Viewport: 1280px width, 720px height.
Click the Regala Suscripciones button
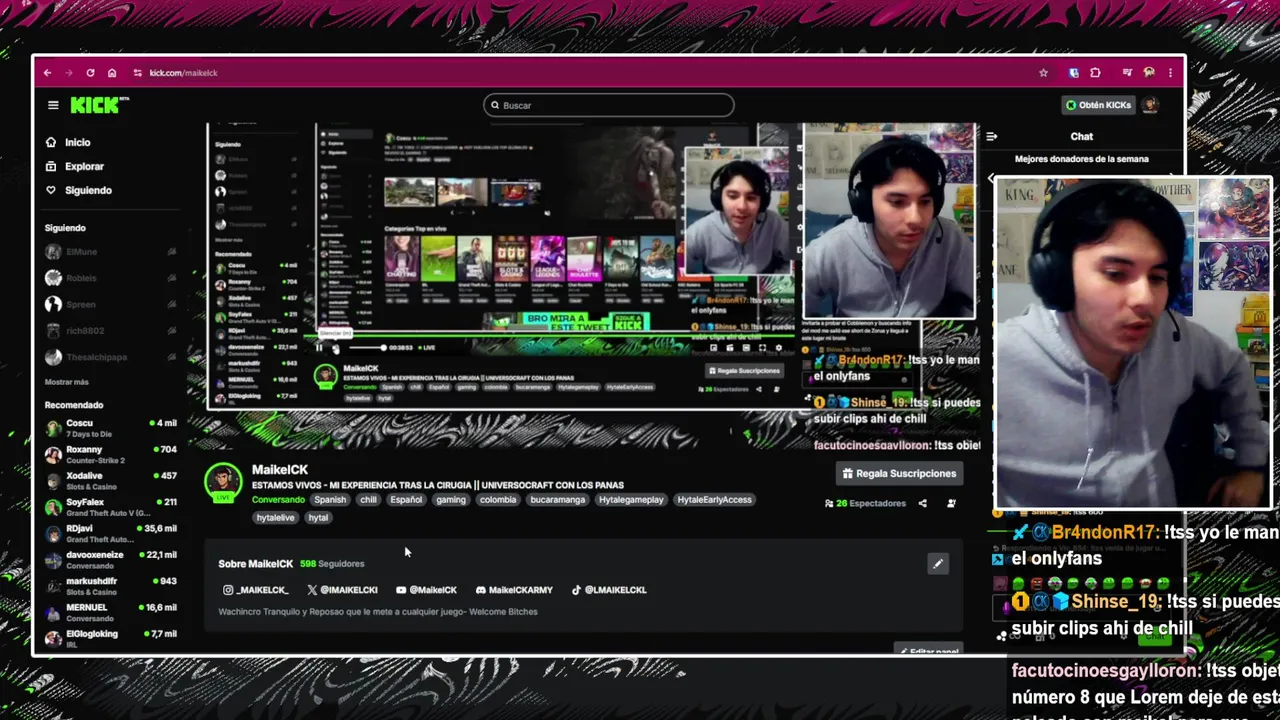899,474
